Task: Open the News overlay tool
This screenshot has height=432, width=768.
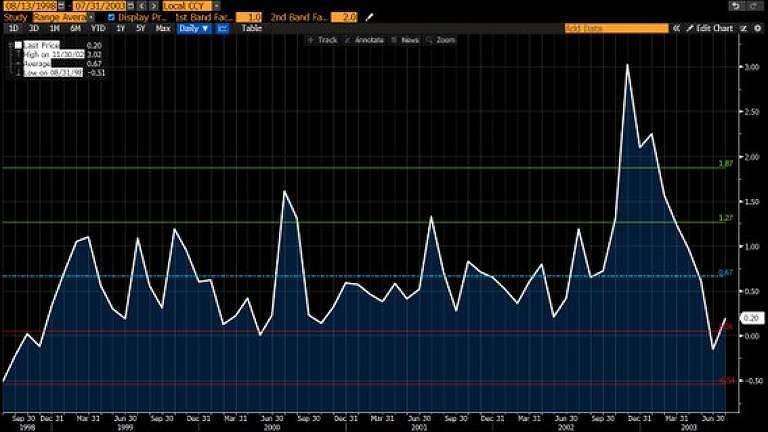Action: coord(405,40)
